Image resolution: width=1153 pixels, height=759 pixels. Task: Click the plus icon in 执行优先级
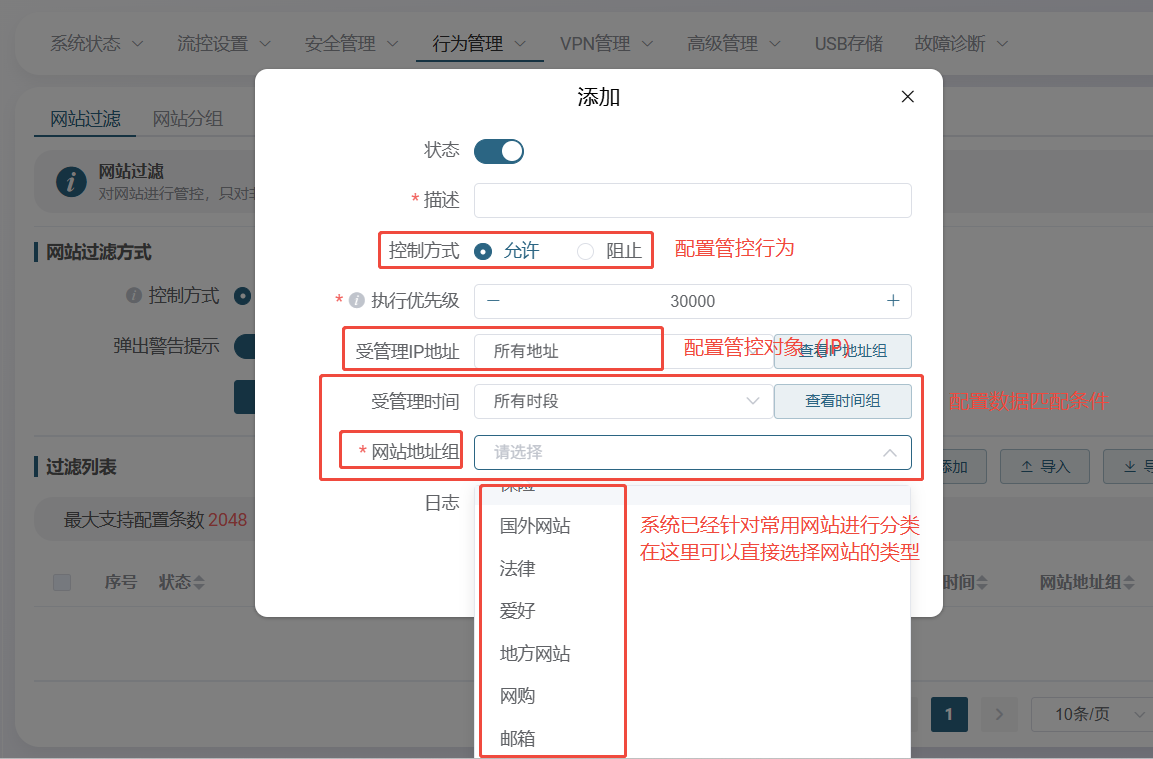[892, 301]
